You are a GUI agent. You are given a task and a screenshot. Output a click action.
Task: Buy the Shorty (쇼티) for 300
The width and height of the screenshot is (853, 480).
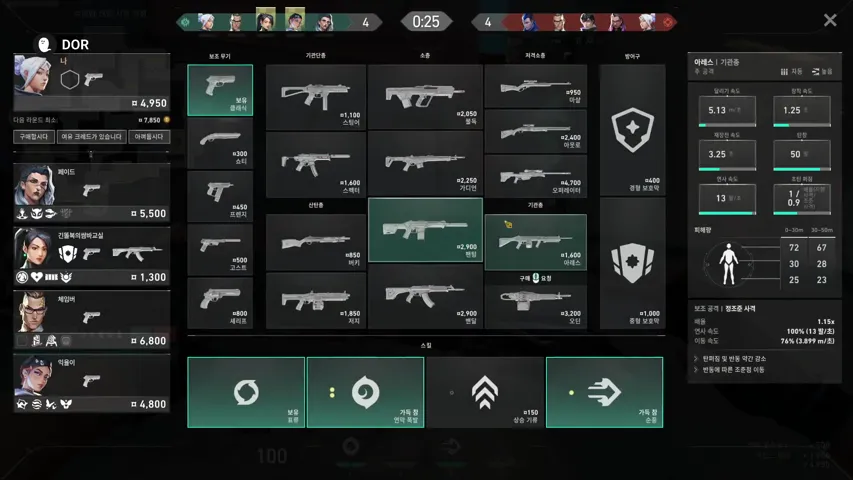[x=220, y=144]
